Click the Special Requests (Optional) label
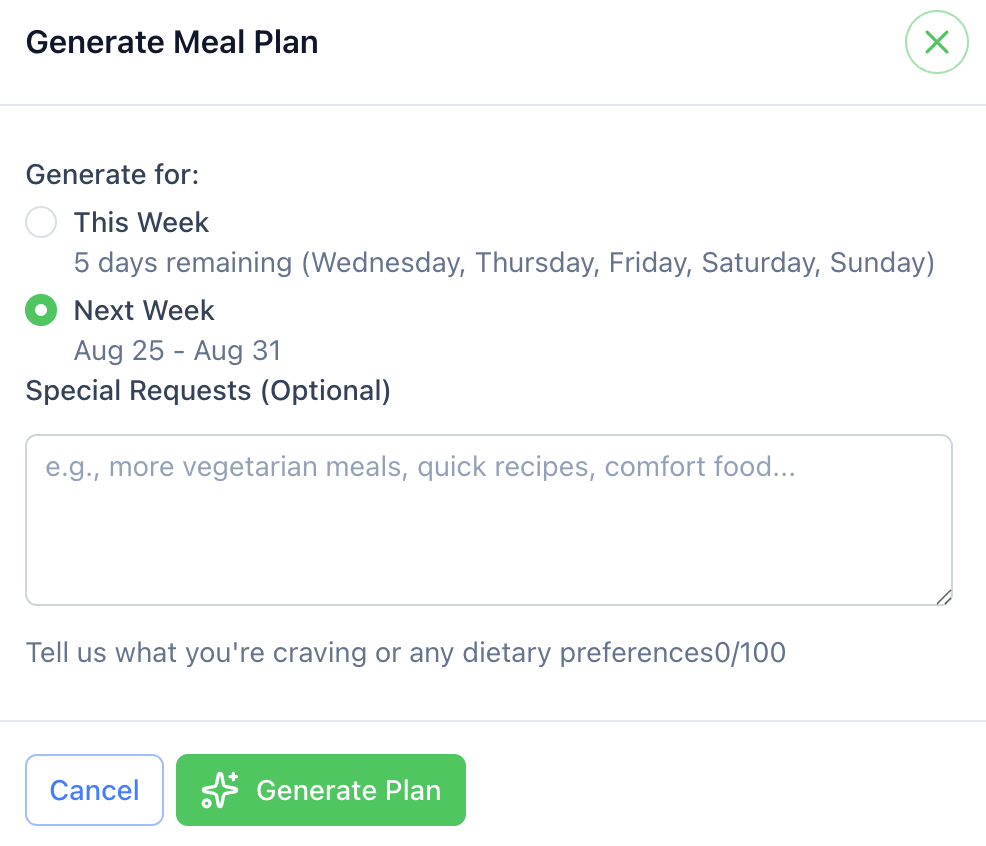 pyautogui.click(x=208, y=390)
